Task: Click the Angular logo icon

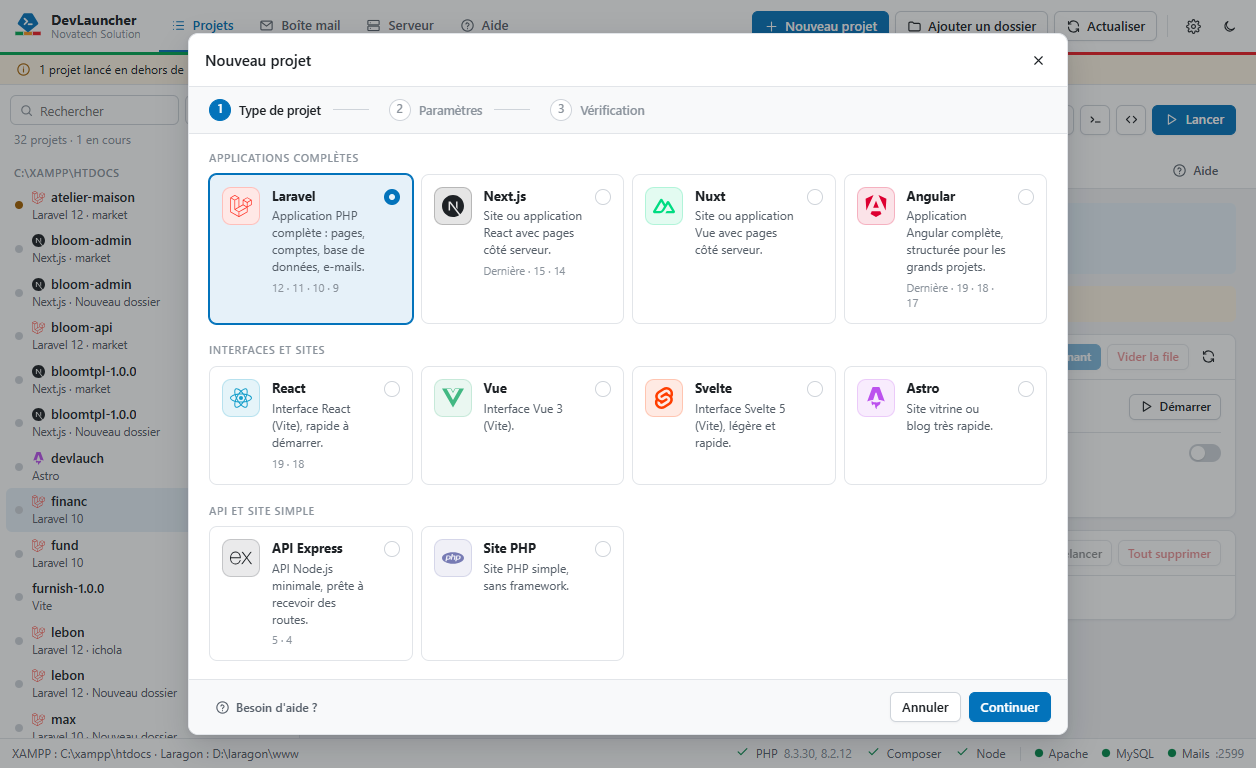Action: pos(876,206)
